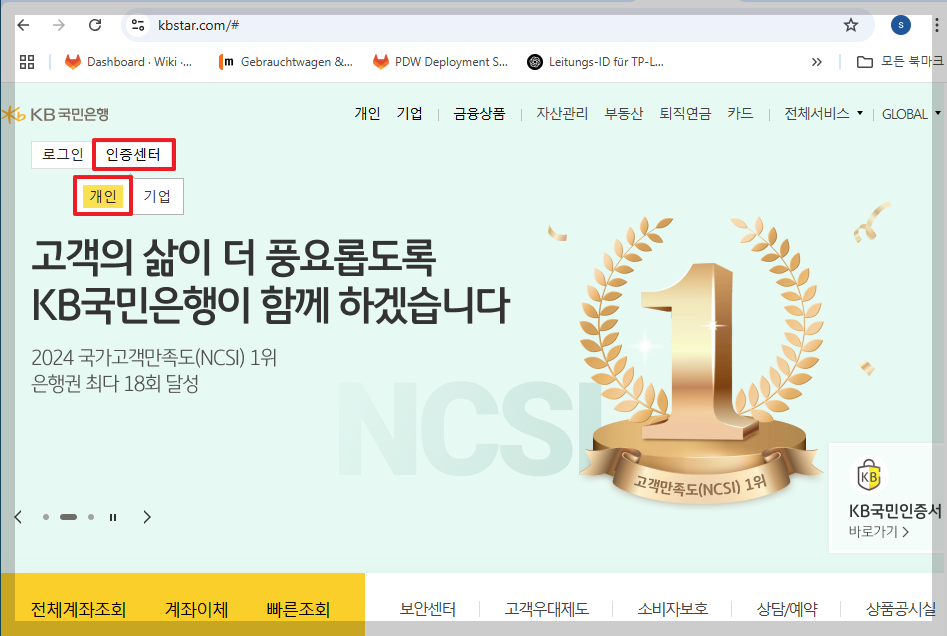Image resolution: width=947 pixels, height=636 pixels.
Task: Show next banner slide arrow
Action: pyautogui.click(x=147, y=517)
